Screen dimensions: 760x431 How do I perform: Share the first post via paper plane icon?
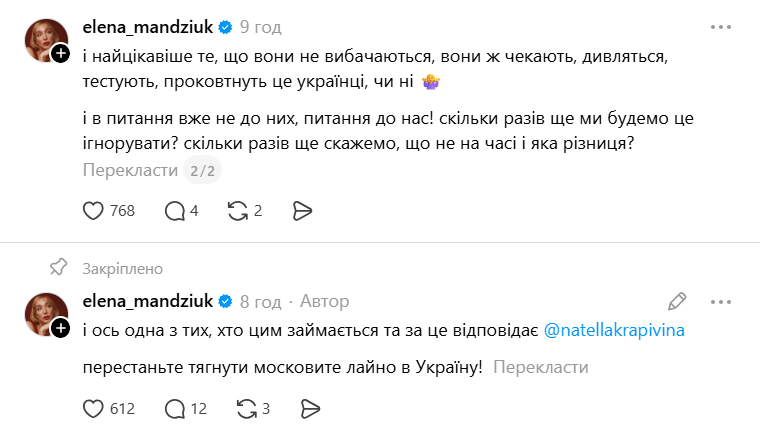tap(303, 211)
